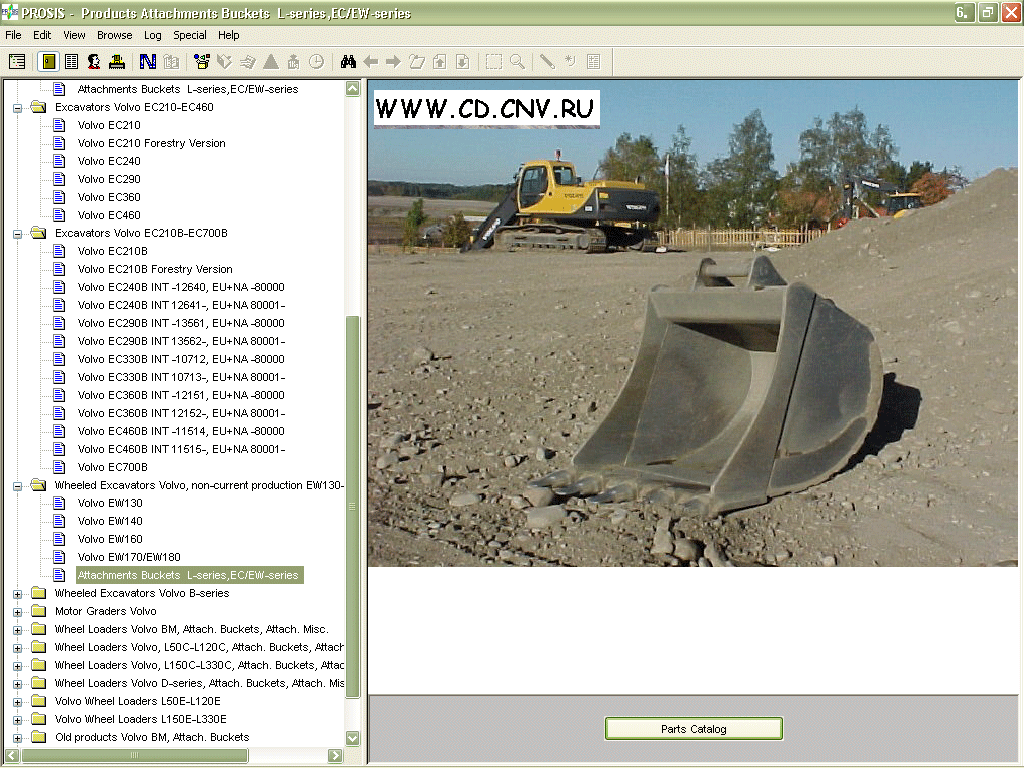The width and height of the screenshot is (1024, 768).
Task: Select Volvo EW170/EW180 tree item
Action: [129, 557]
